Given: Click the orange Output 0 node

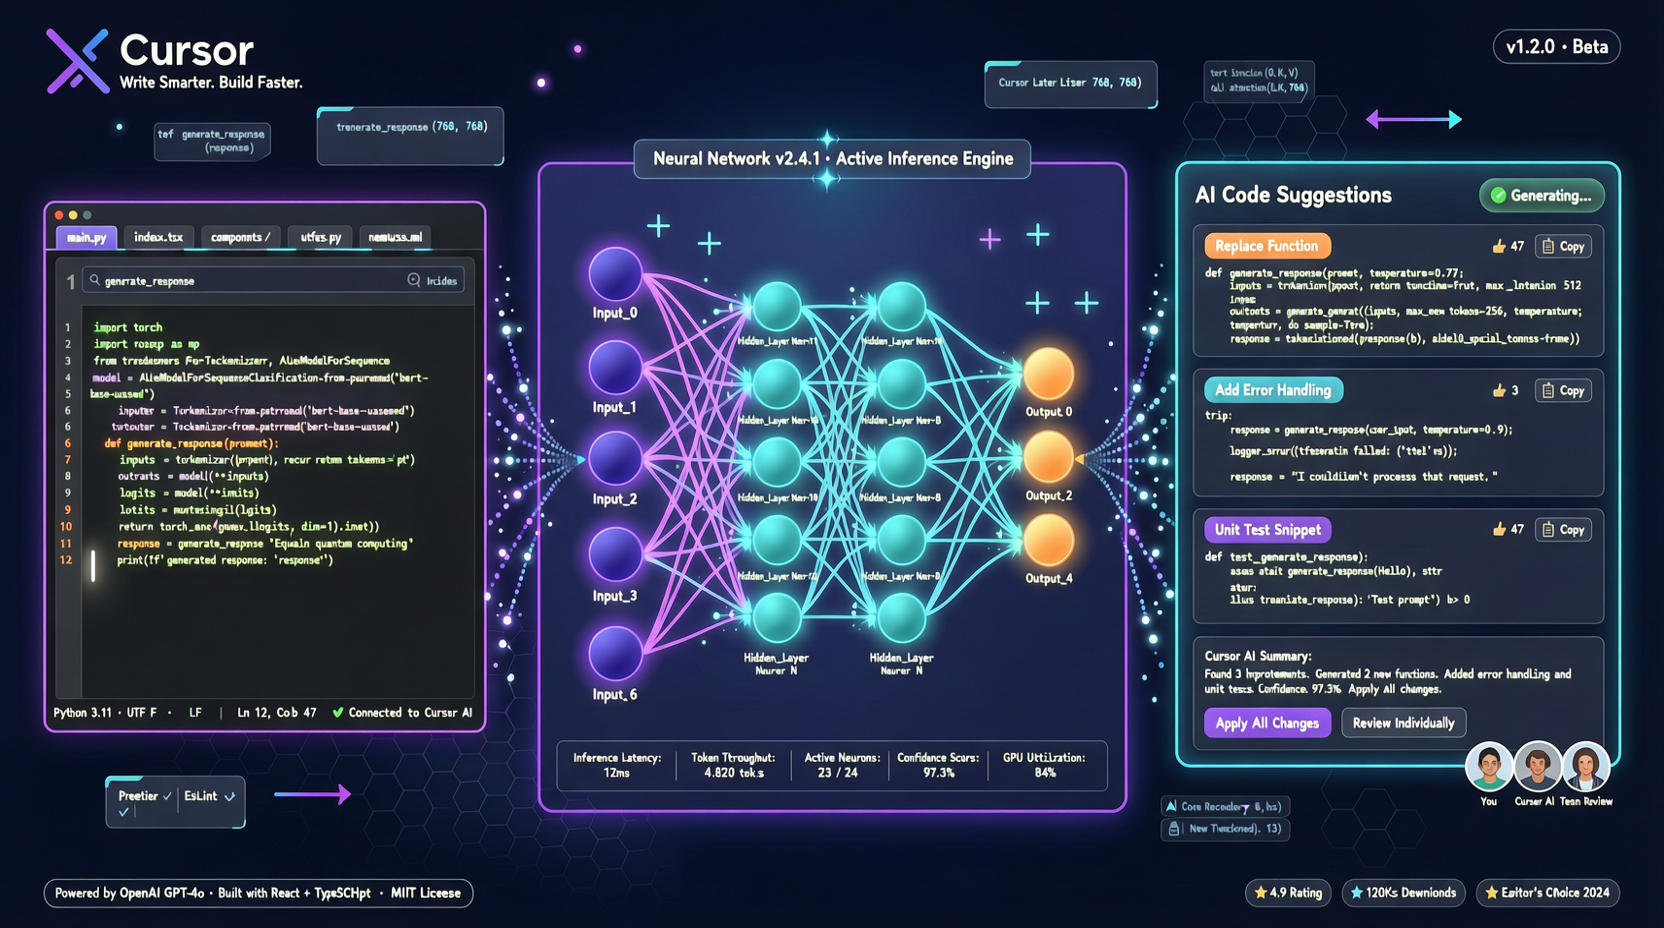Looking at the screenshot, I should (1048, 374).
